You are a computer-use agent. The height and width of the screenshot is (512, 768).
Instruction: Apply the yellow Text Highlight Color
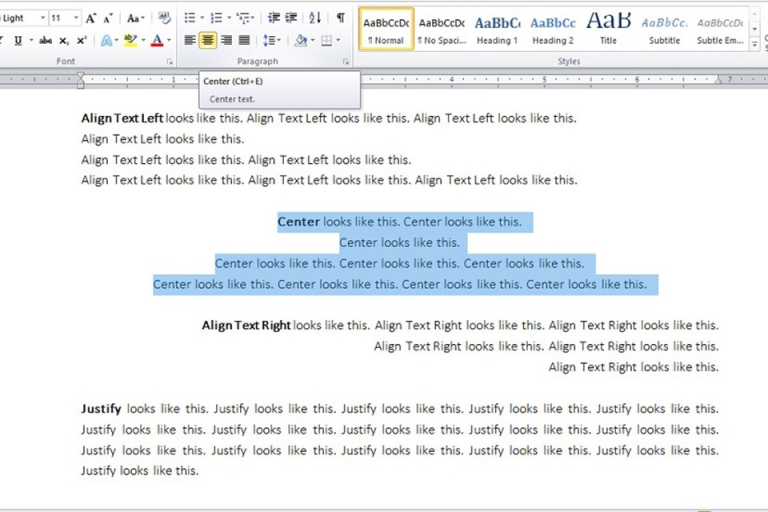[x=130, y=41]
